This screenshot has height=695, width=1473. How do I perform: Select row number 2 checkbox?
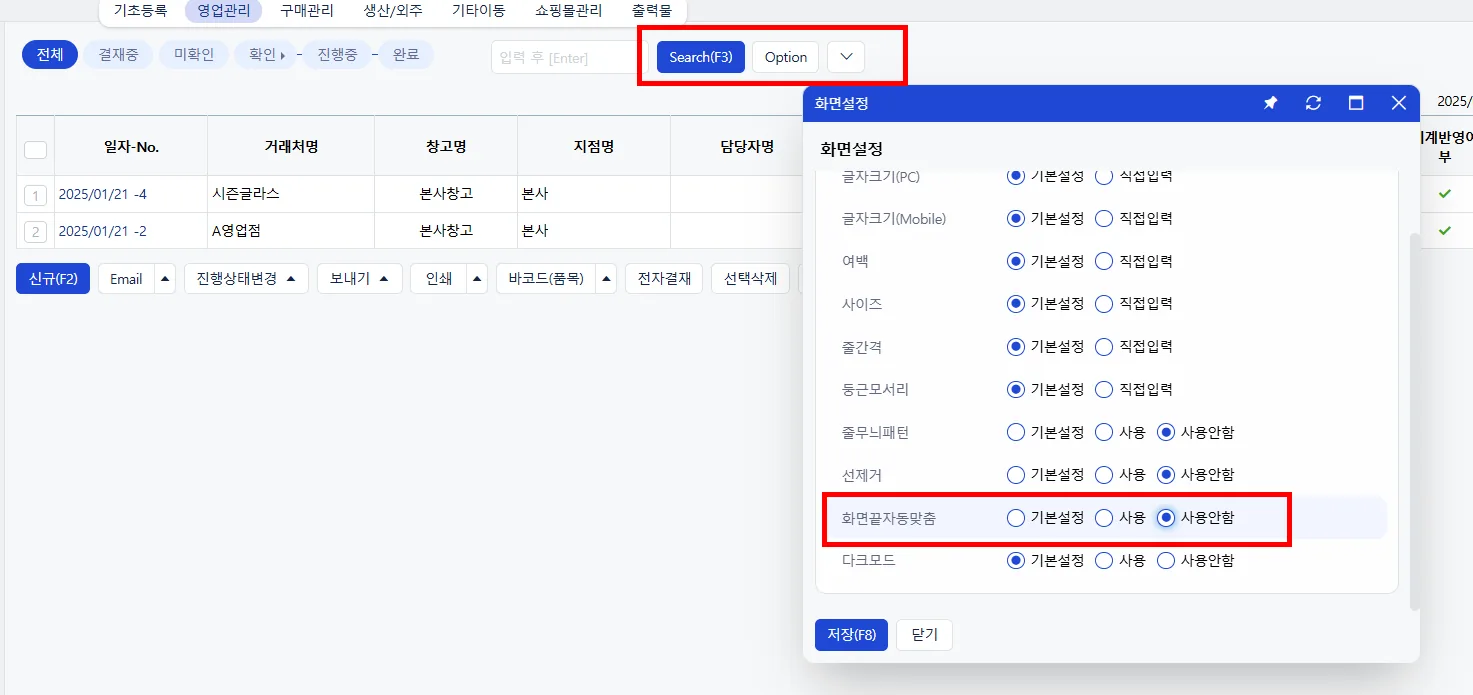(x=35, y=232)
